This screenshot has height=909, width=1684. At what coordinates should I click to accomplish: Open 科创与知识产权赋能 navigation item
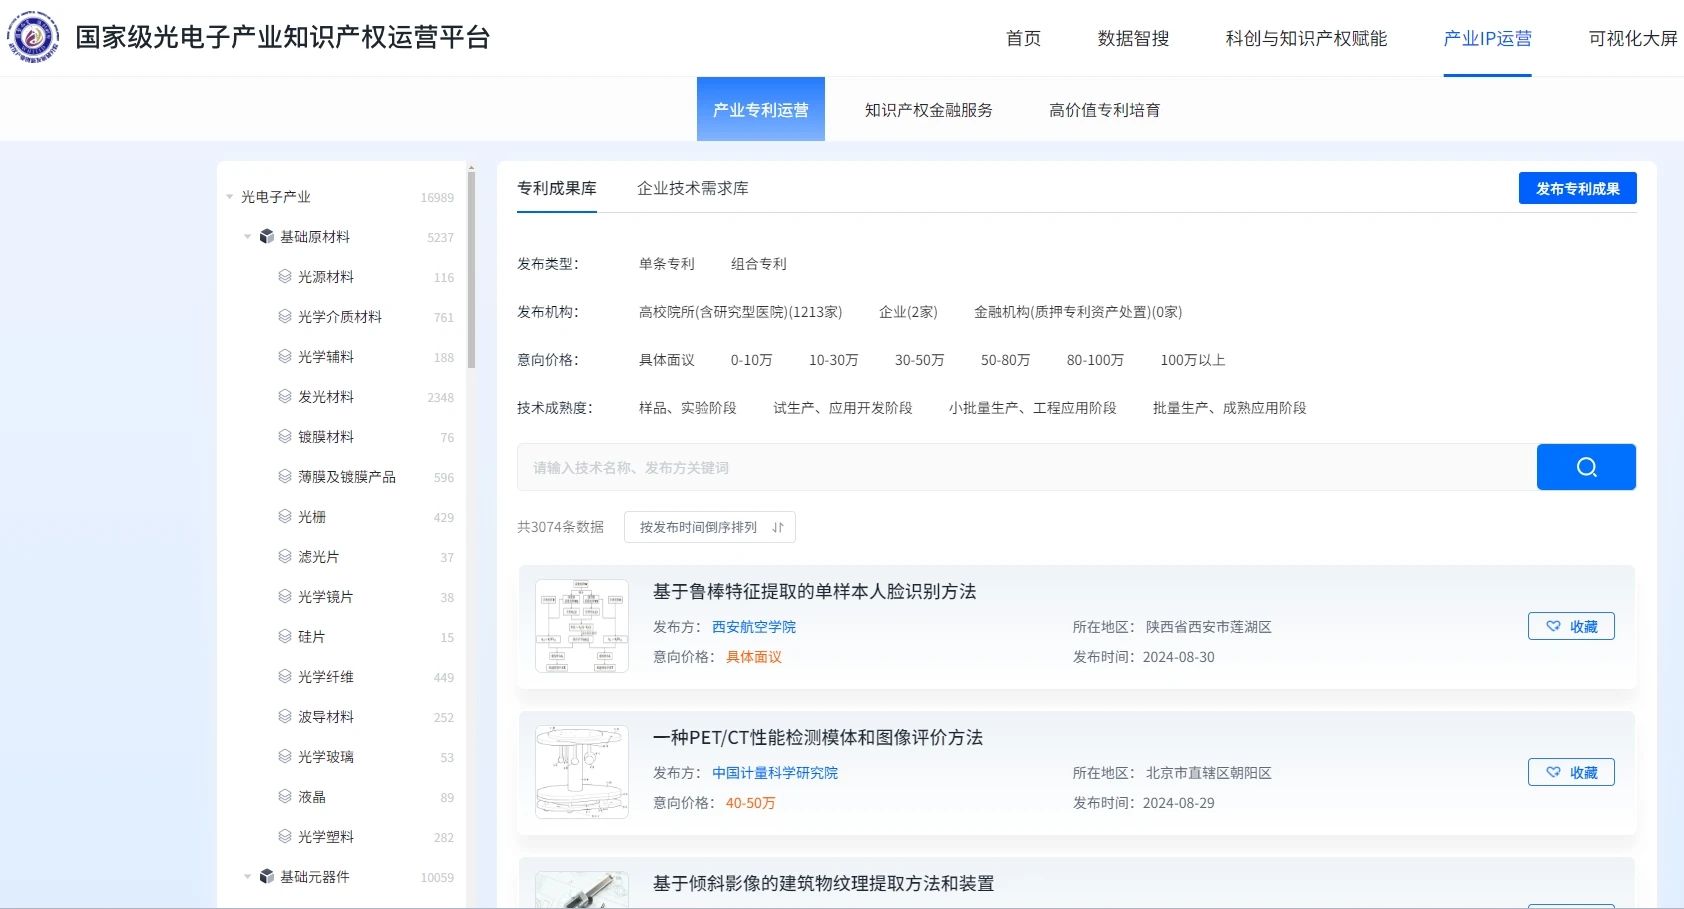point(1307,38)
